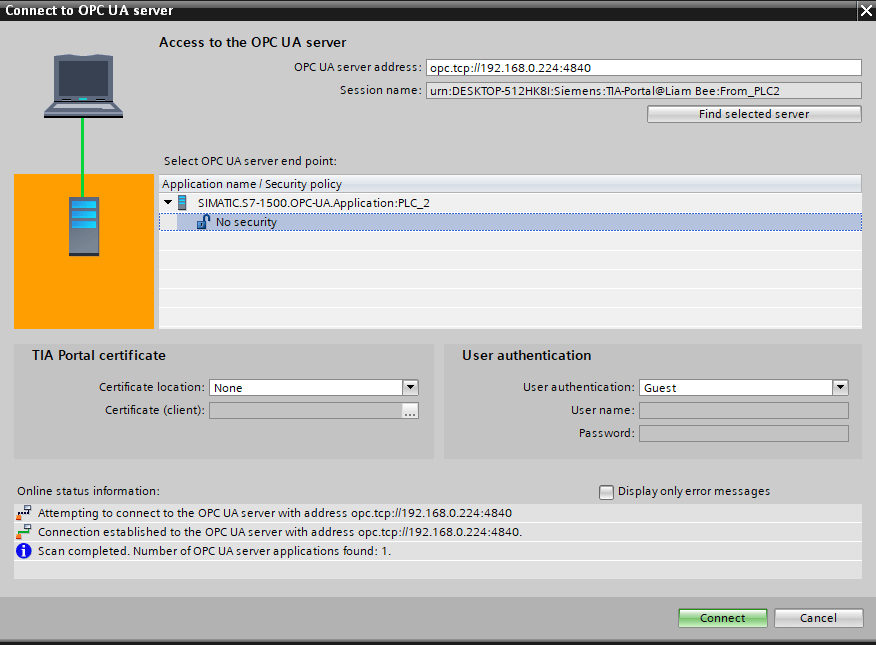This screenshot has width=876, height=645.
Task: Close the Connect to OPC UA server dialog
Action: click(x=865, y=10)
